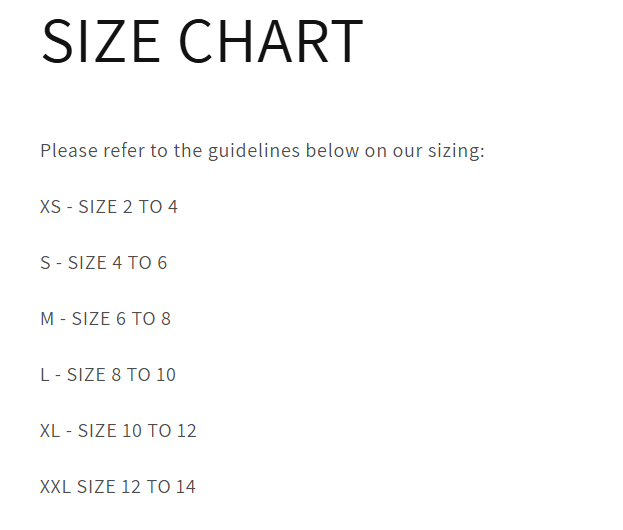Click the number 12 in the XL row

coord(187,431)
